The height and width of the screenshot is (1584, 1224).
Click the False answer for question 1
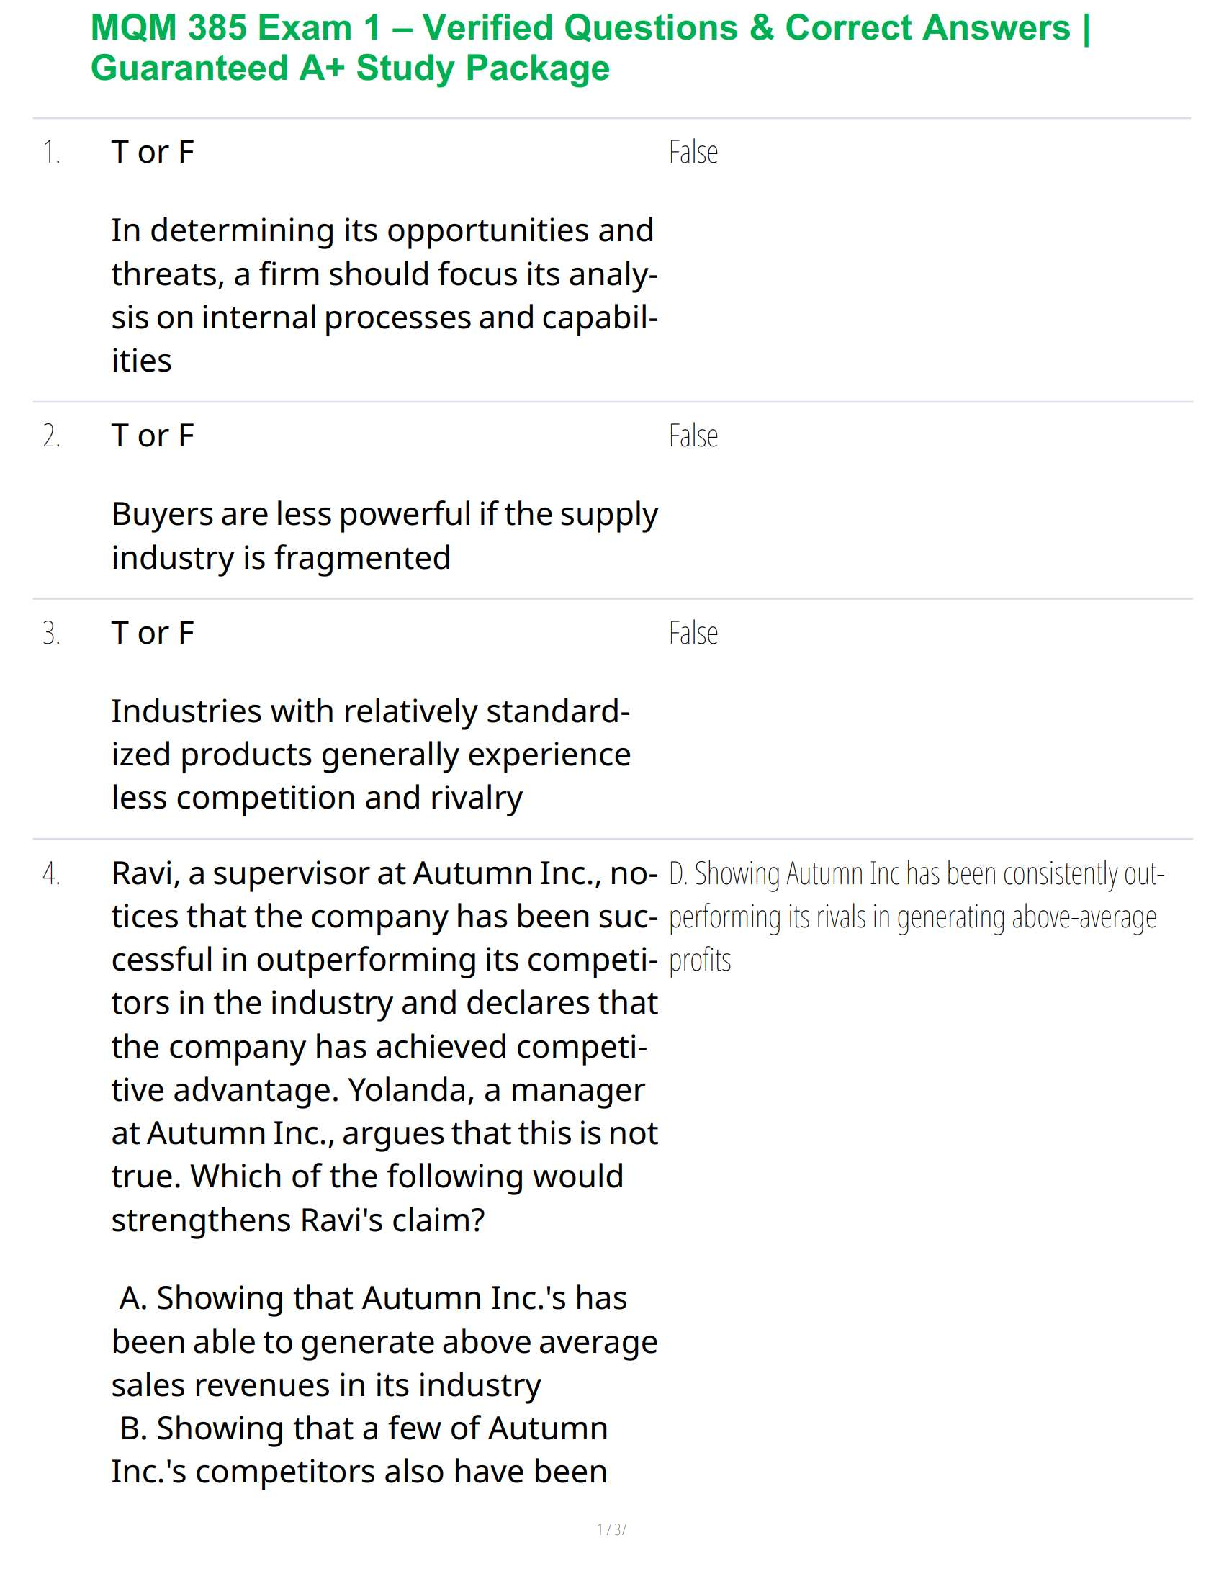(693, 153)
